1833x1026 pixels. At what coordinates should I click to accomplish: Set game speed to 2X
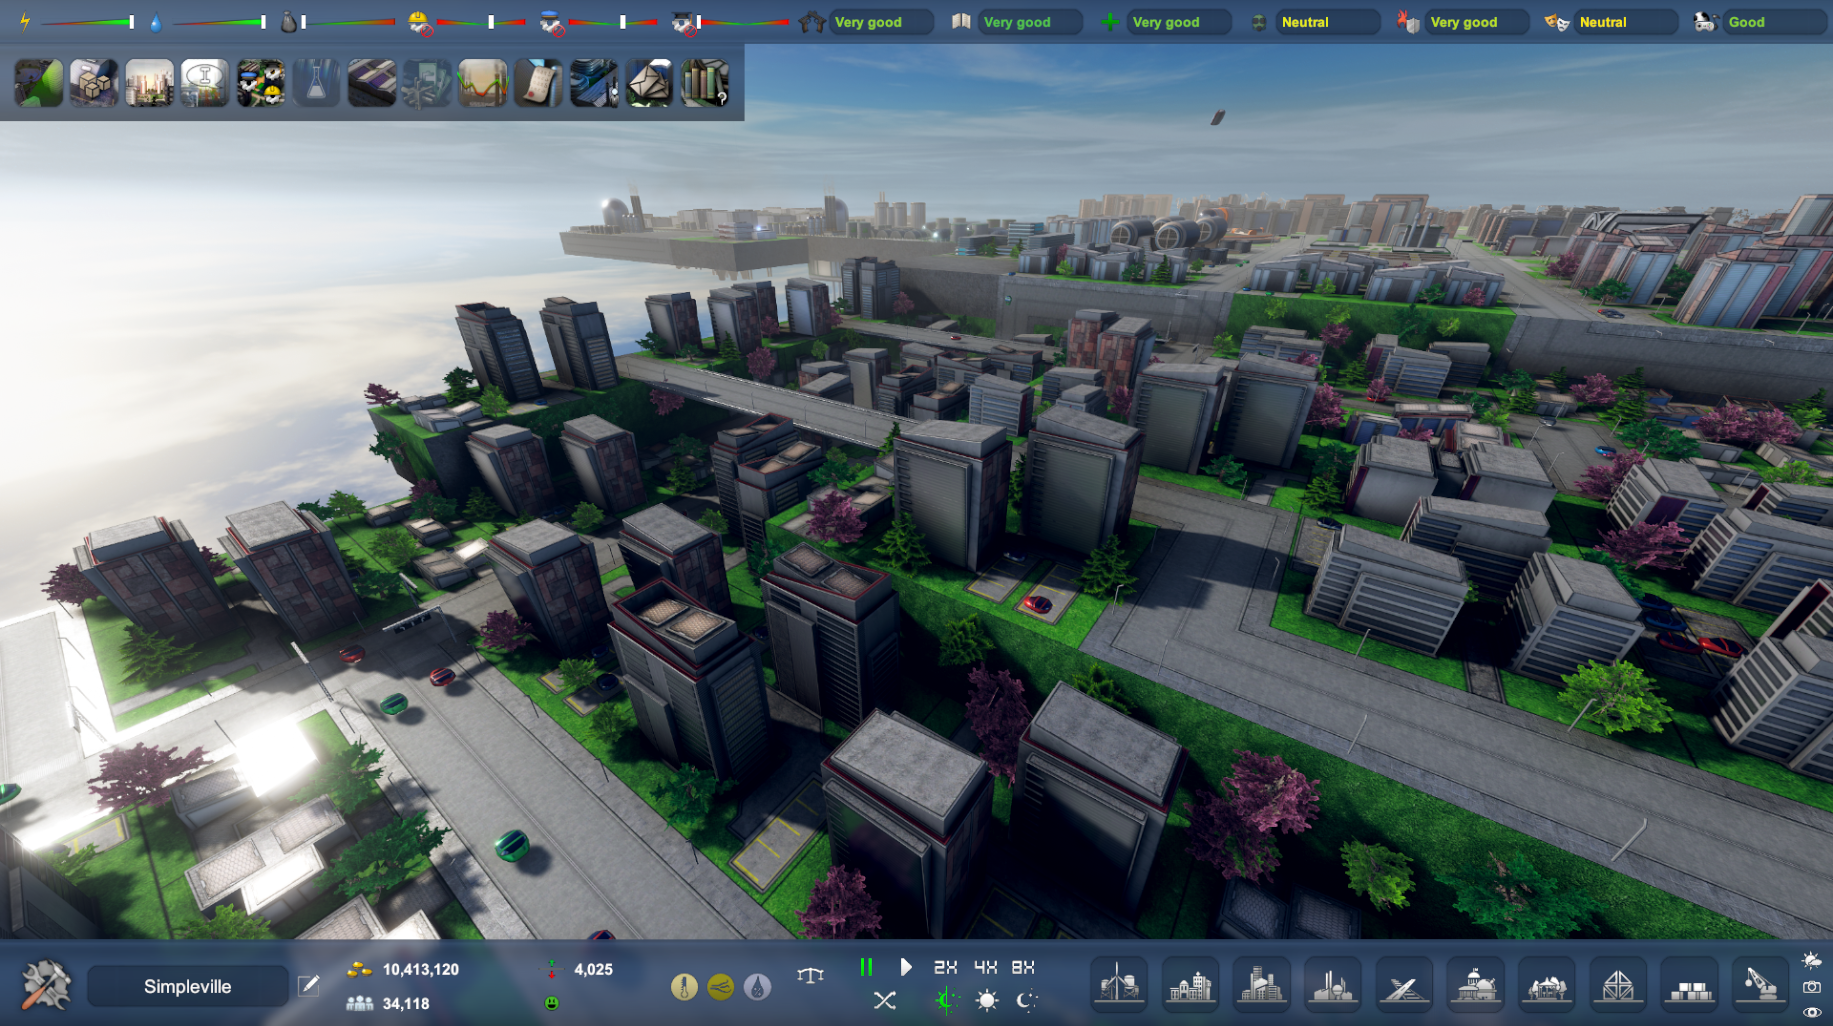coord(945,967)
